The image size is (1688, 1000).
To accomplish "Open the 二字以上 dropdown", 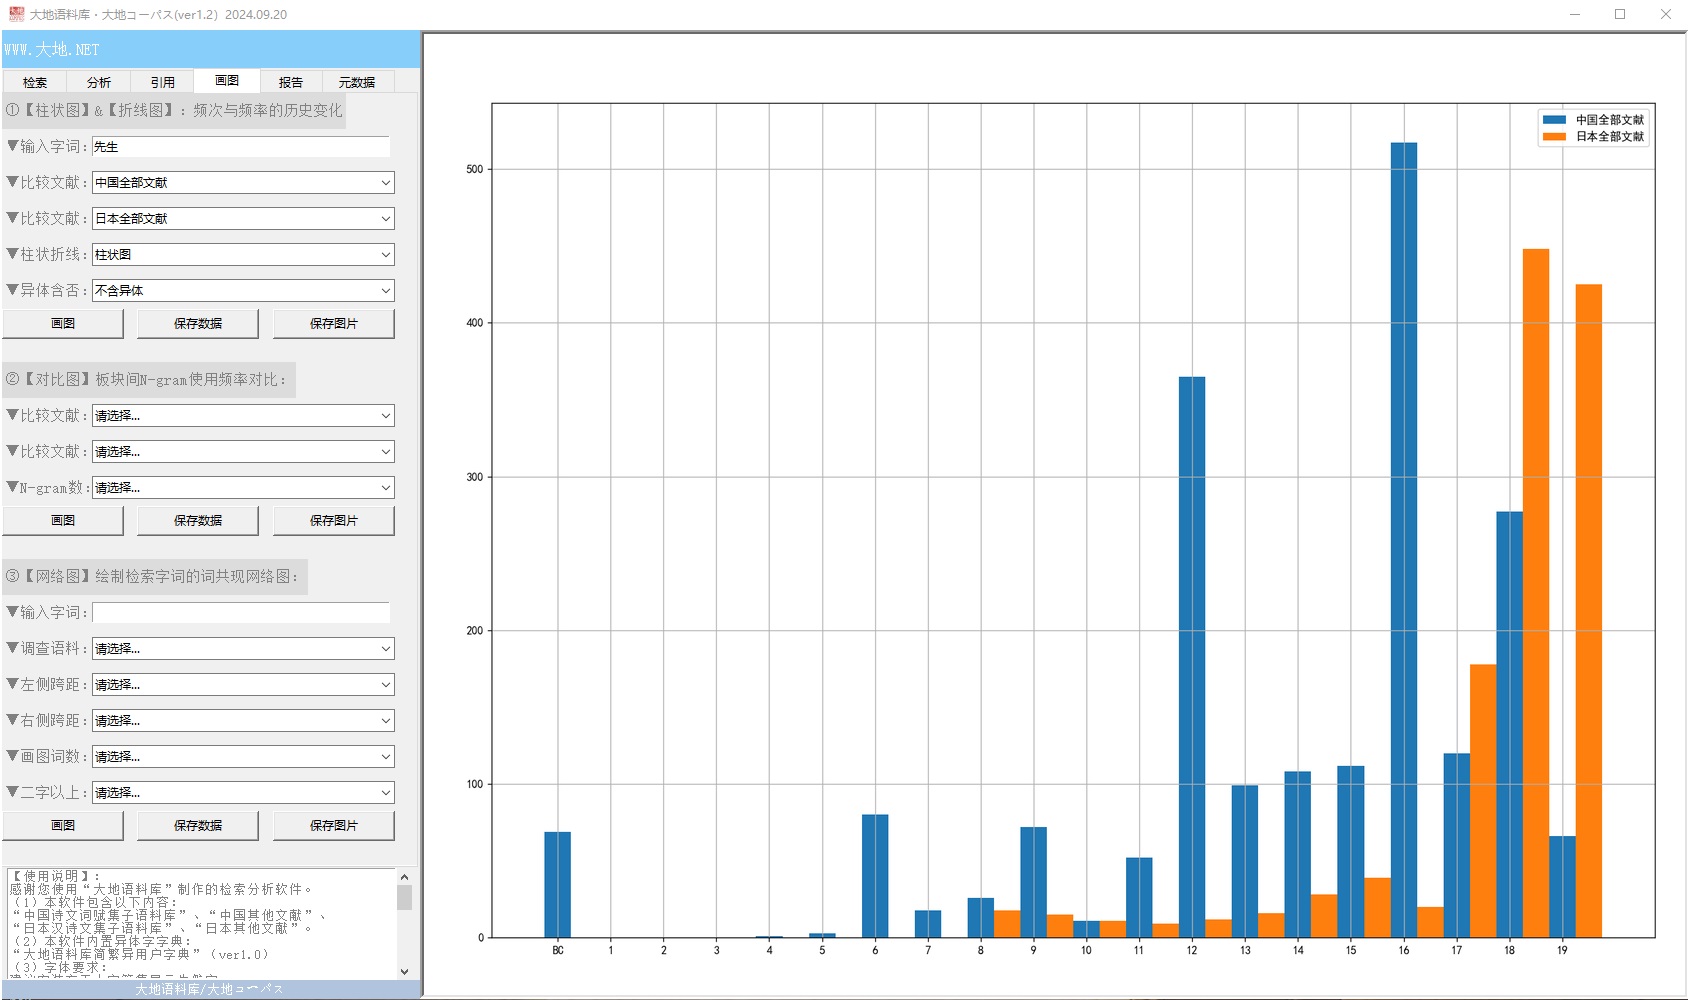I will pyautogui.click(x=243, y=792).
